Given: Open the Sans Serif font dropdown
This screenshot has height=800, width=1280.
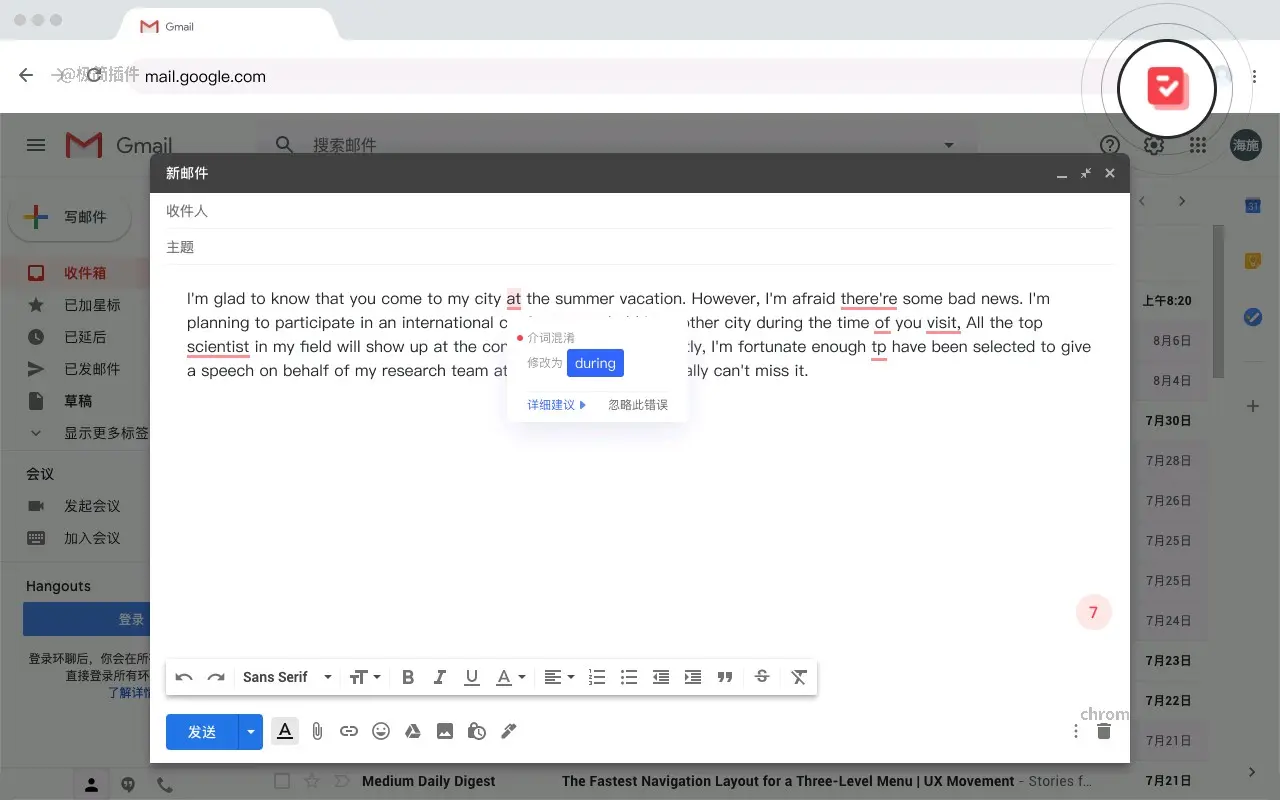Looking at the screenshot, I should 287,677.
